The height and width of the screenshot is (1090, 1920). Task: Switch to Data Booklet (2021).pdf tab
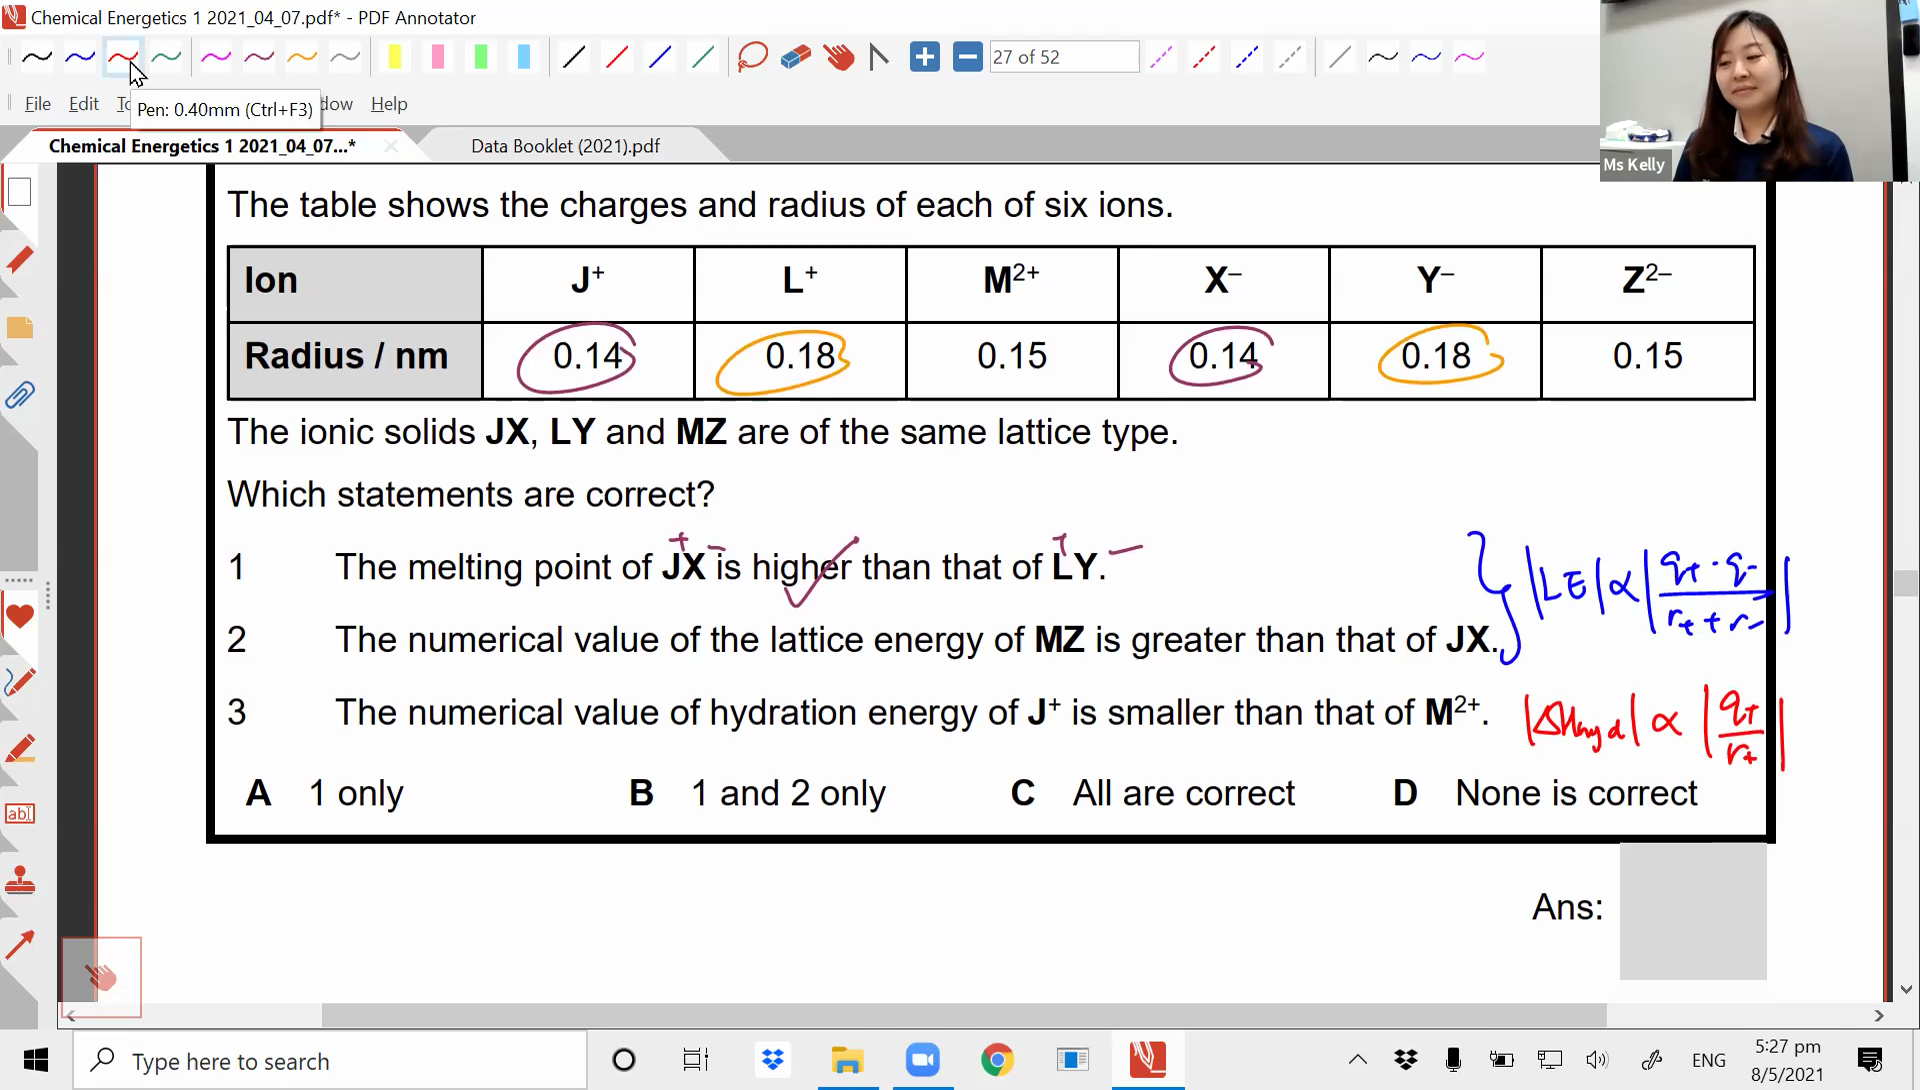click(x=565, y=146)
